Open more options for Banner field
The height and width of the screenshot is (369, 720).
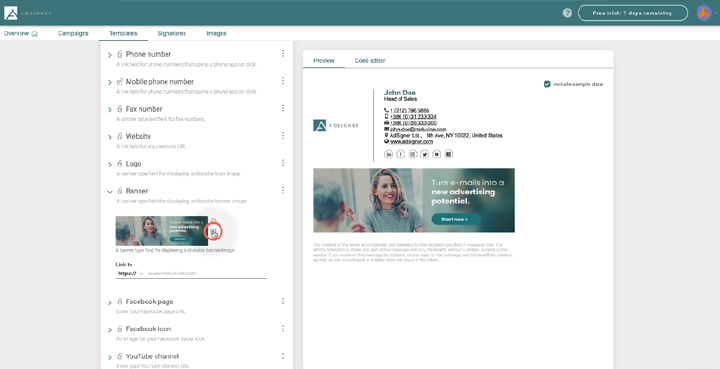283,190
